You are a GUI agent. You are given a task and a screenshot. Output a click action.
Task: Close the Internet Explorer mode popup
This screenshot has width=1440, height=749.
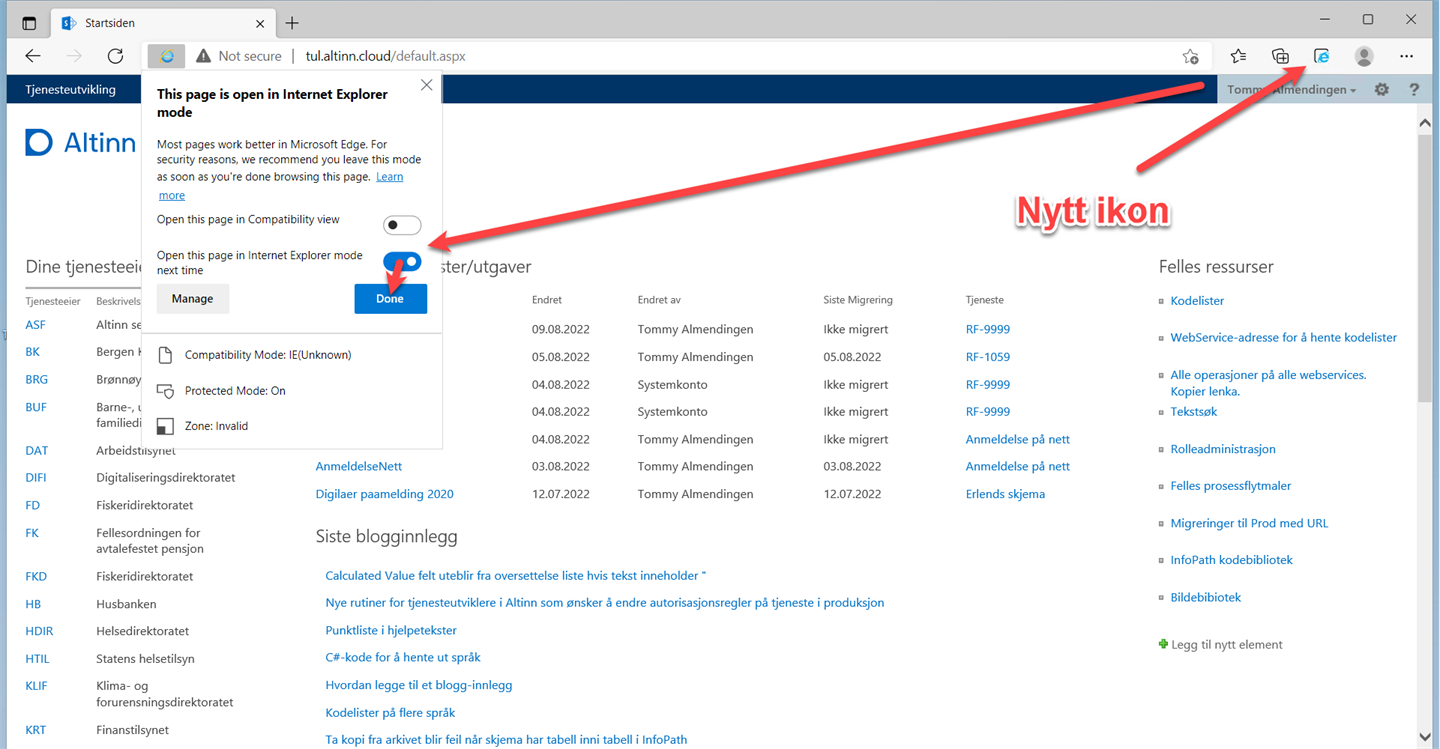tap(426, 86)
